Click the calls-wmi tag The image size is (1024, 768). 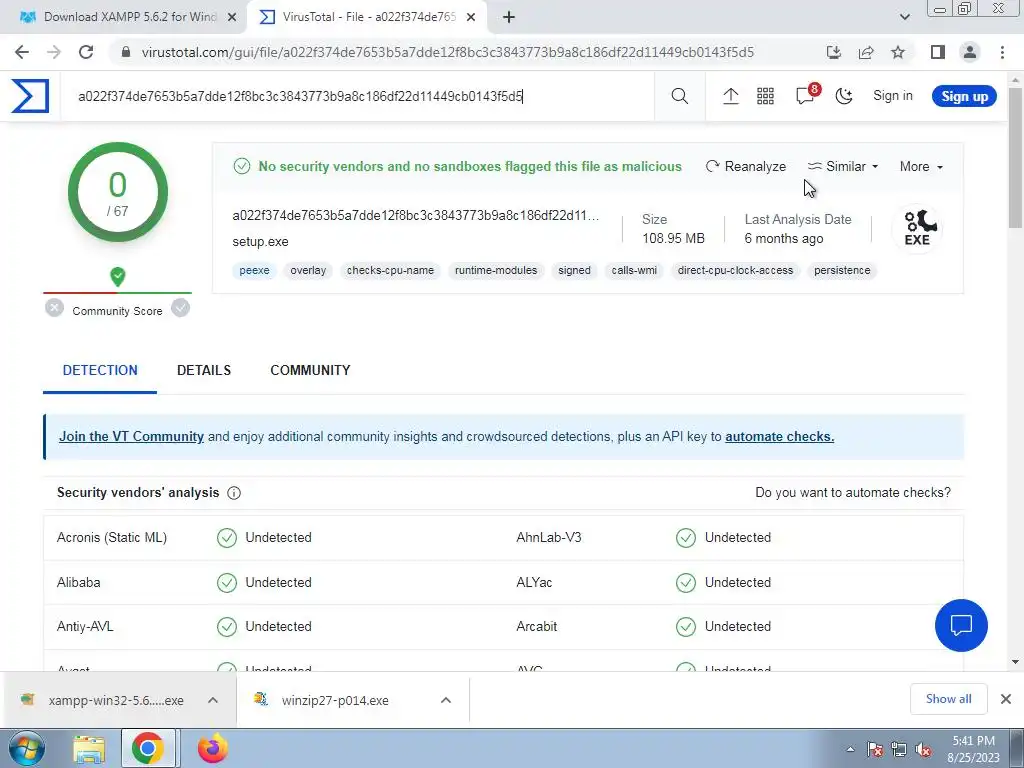click(634, 270)
